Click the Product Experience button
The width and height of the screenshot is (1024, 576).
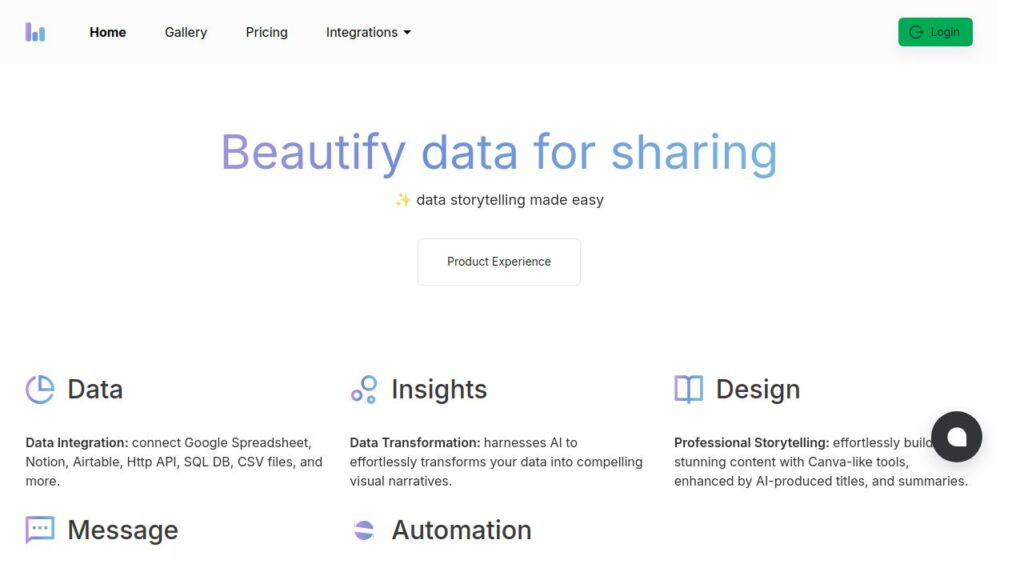[x=499, y=262]
